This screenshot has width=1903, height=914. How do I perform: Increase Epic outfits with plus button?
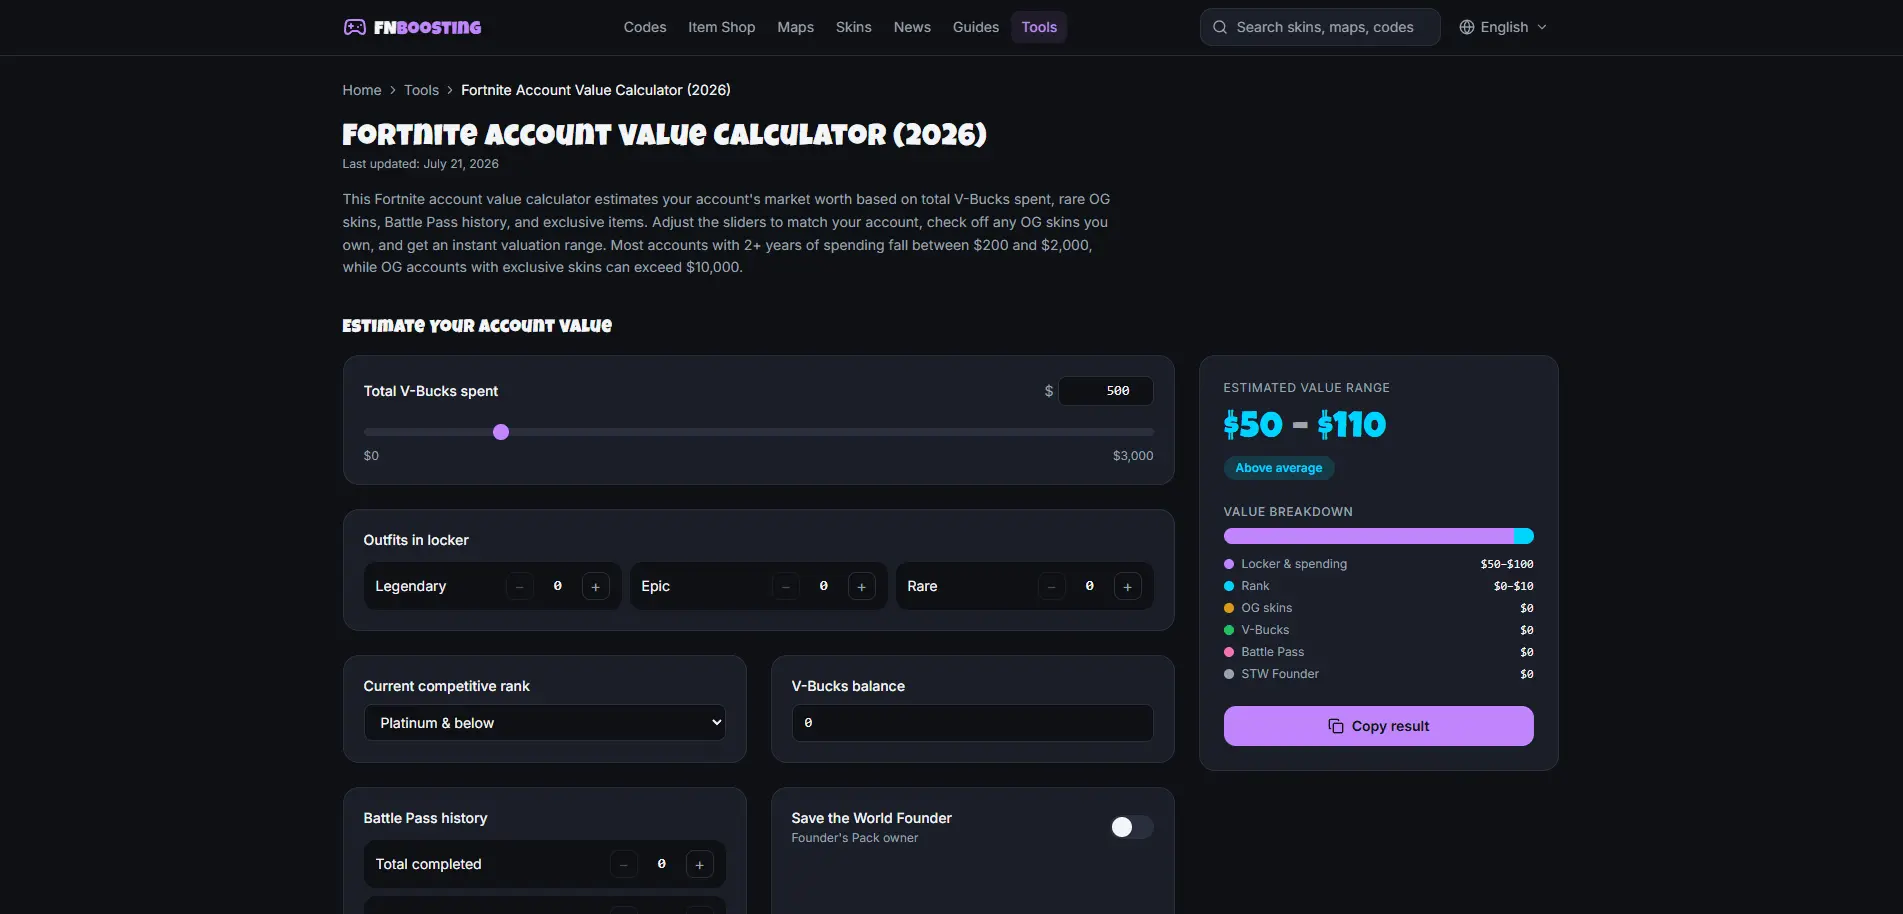(x=862, y=587)
